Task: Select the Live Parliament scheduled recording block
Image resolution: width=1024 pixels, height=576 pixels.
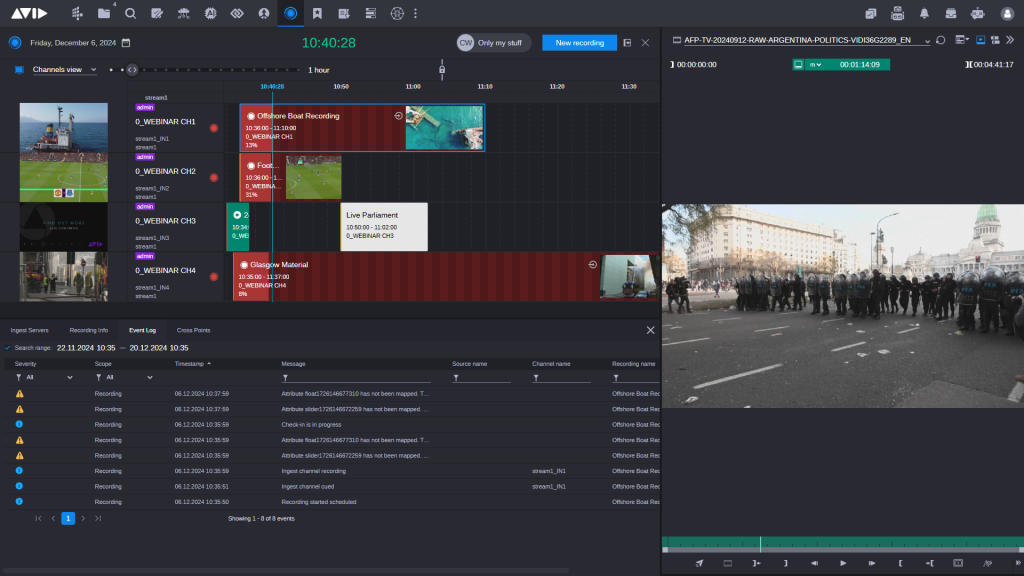Action: (384, 226)
